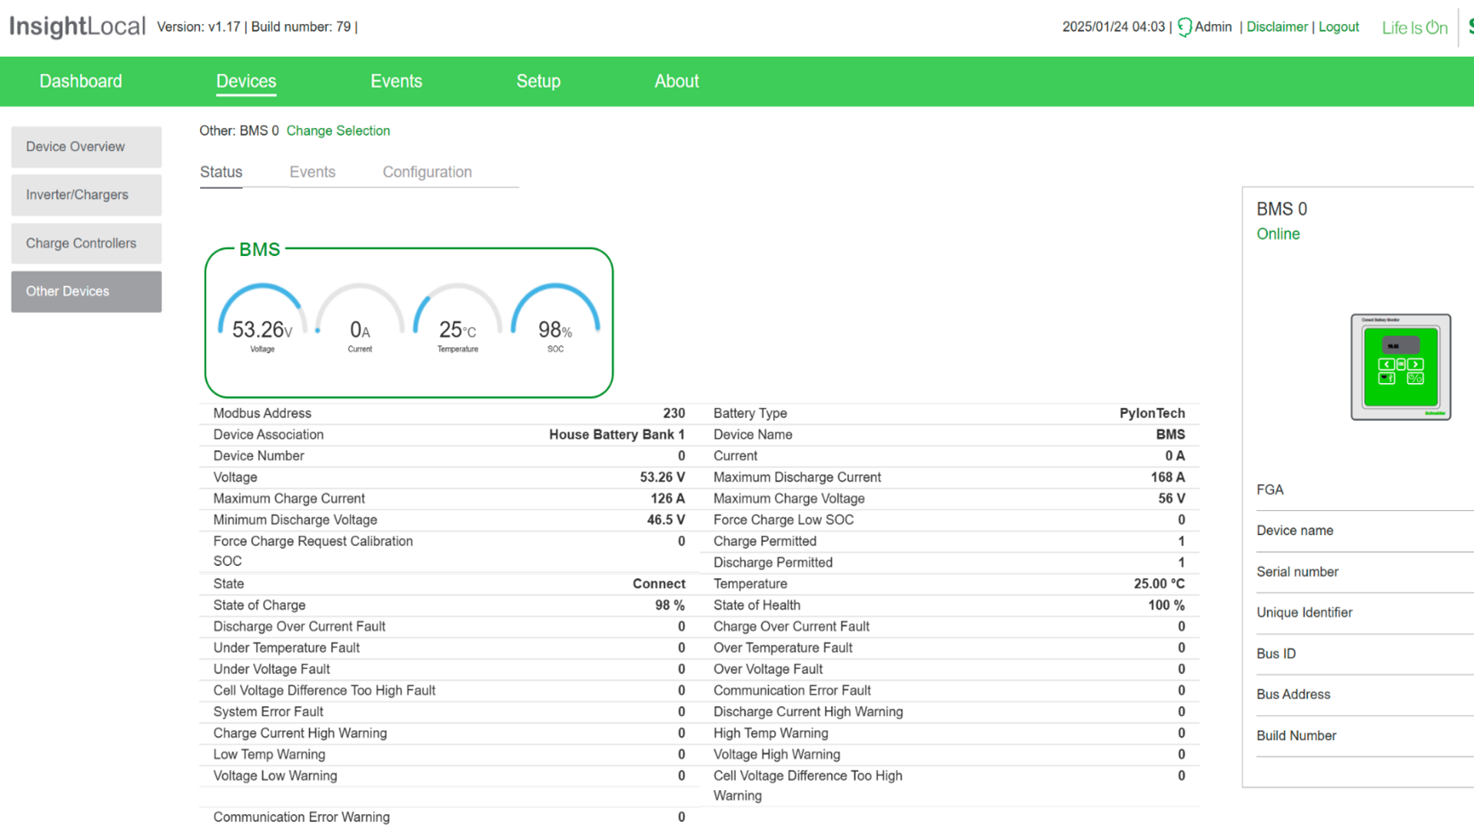Go to the Setup menu
The image size is (1474, 826).
coord(538,81)
